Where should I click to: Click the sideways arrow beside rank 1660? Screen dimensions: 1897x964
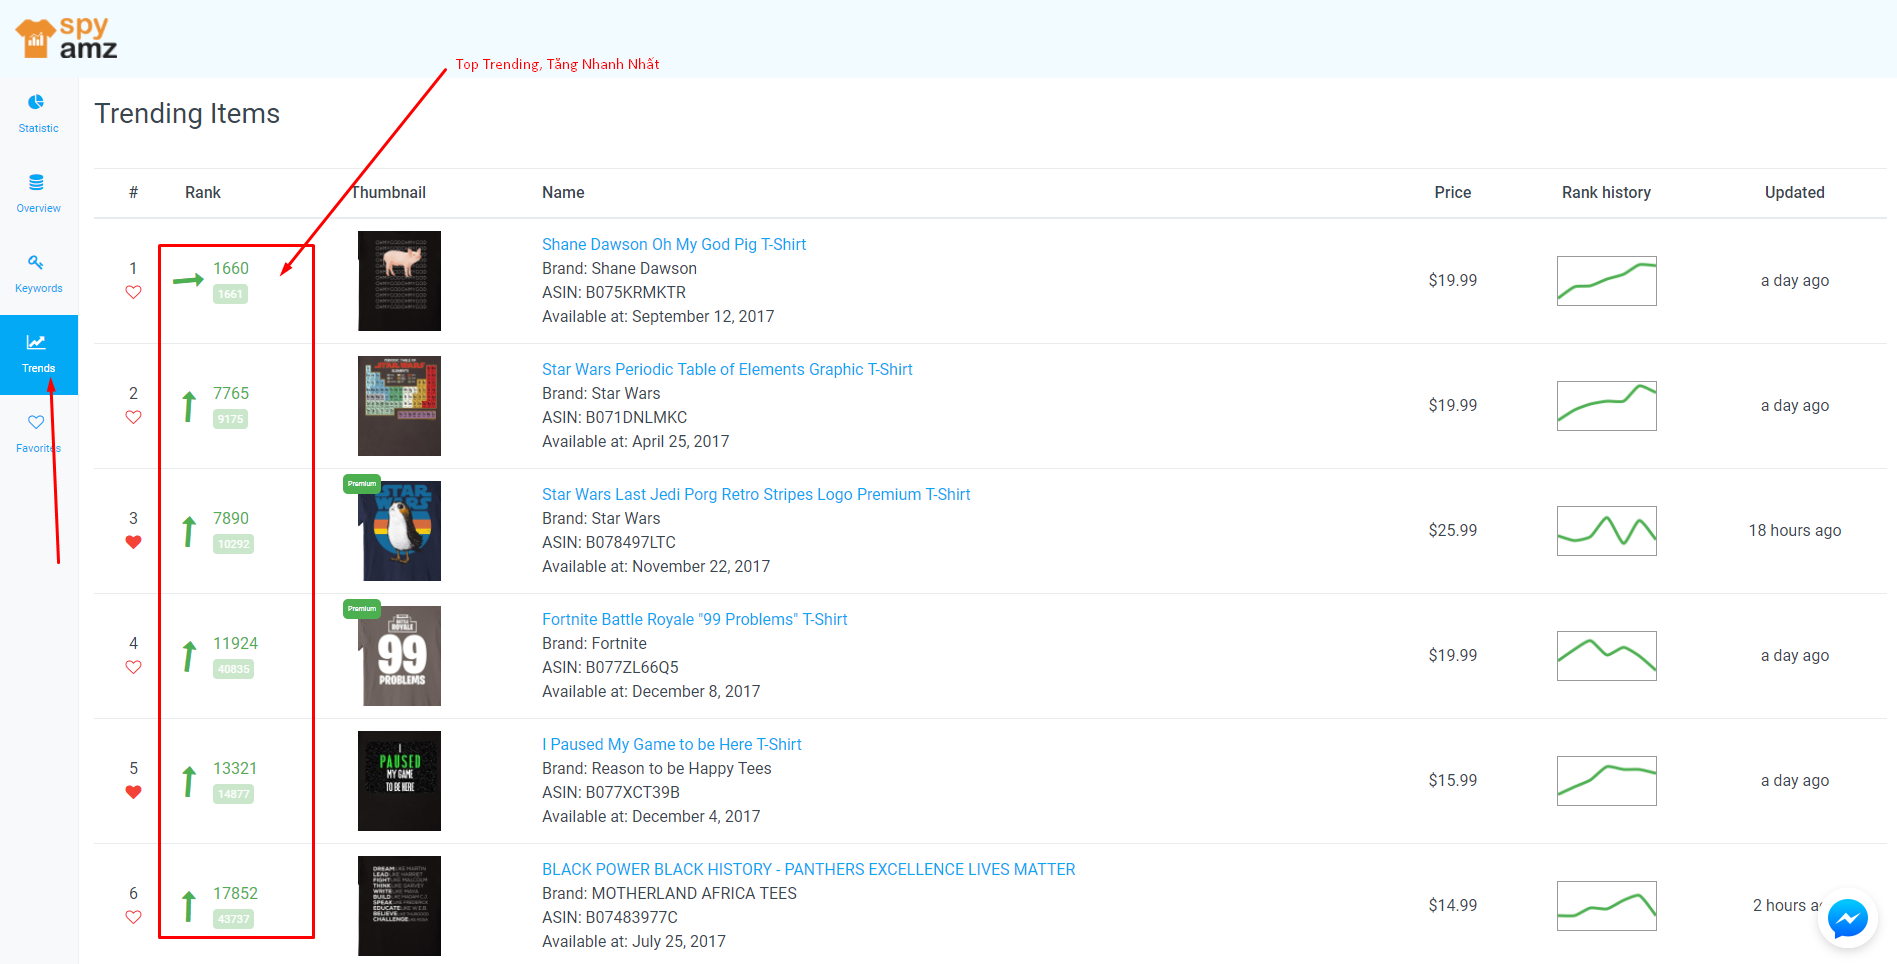[x=188, y=281]
